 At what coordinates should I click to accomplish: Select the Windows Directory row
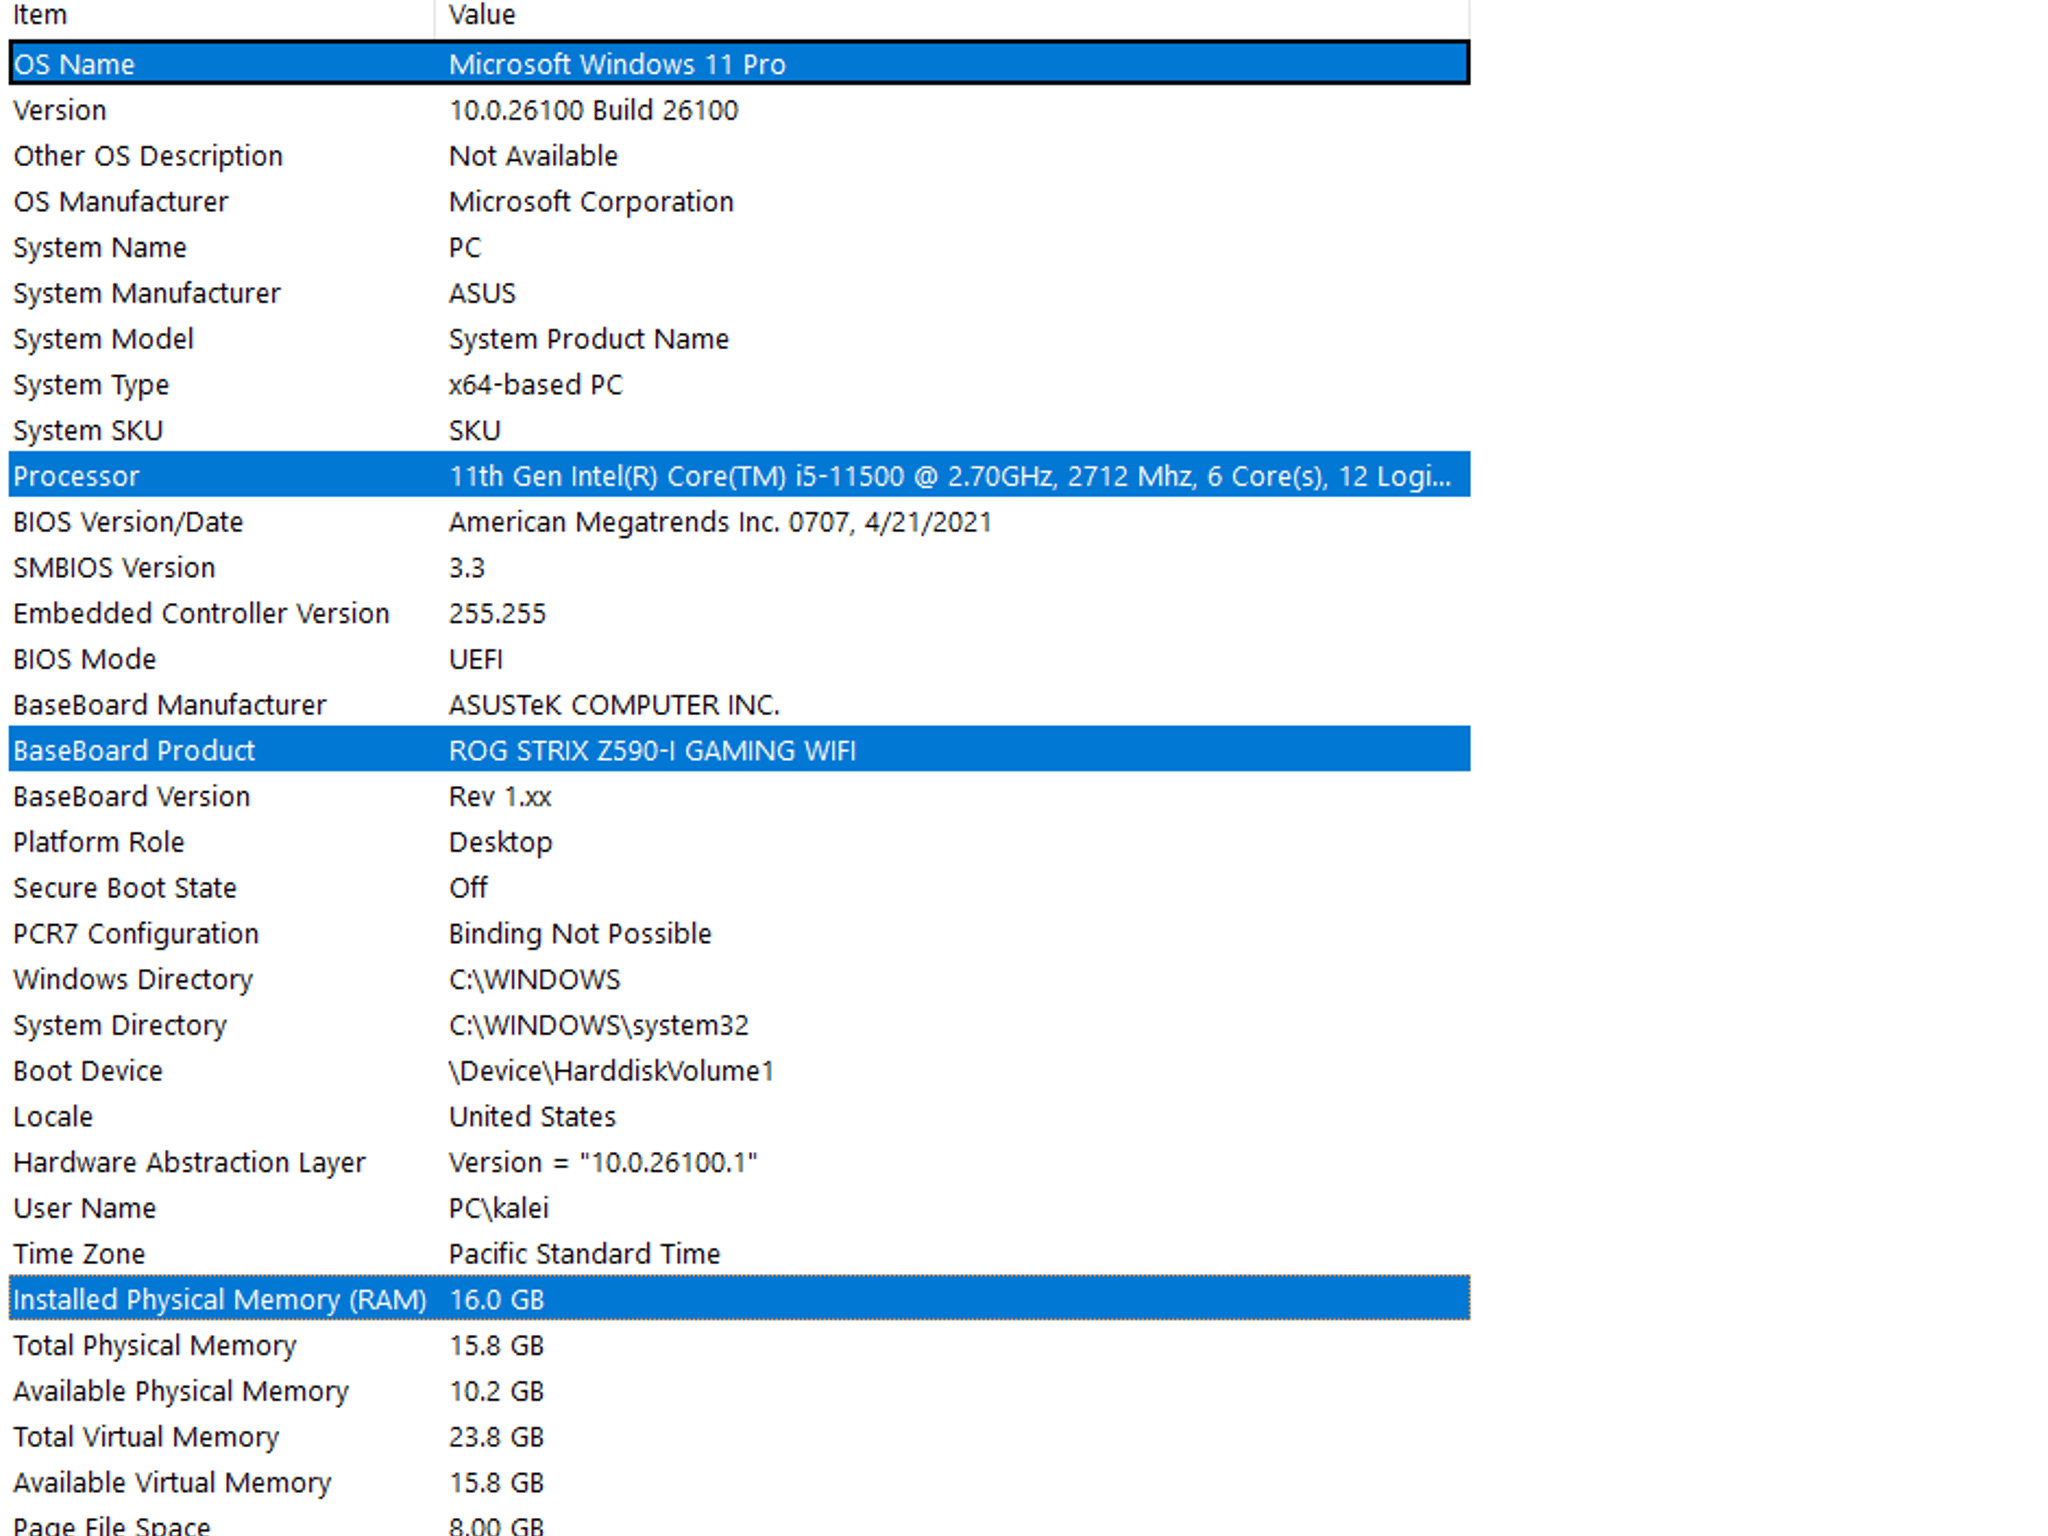pyautogui.click(x=400, y=979)
